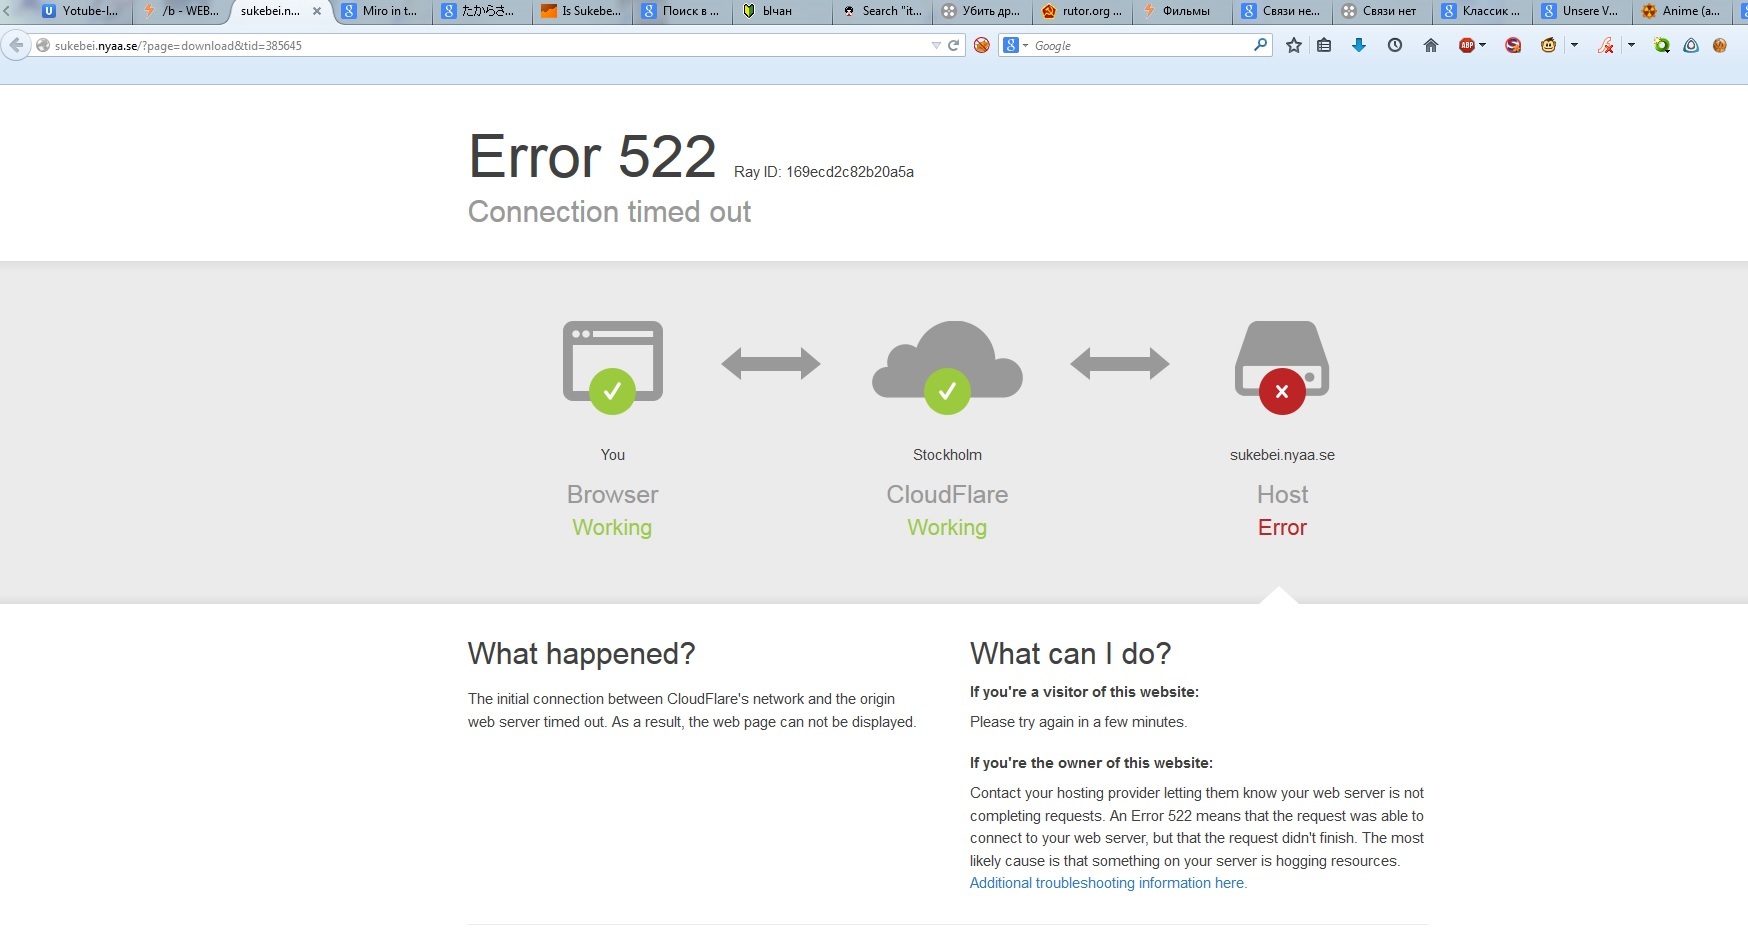The height and width of the screenshot is (936, 1748).
Task: Switch to the Поиск в ... tab
Action: pos(681,11)
